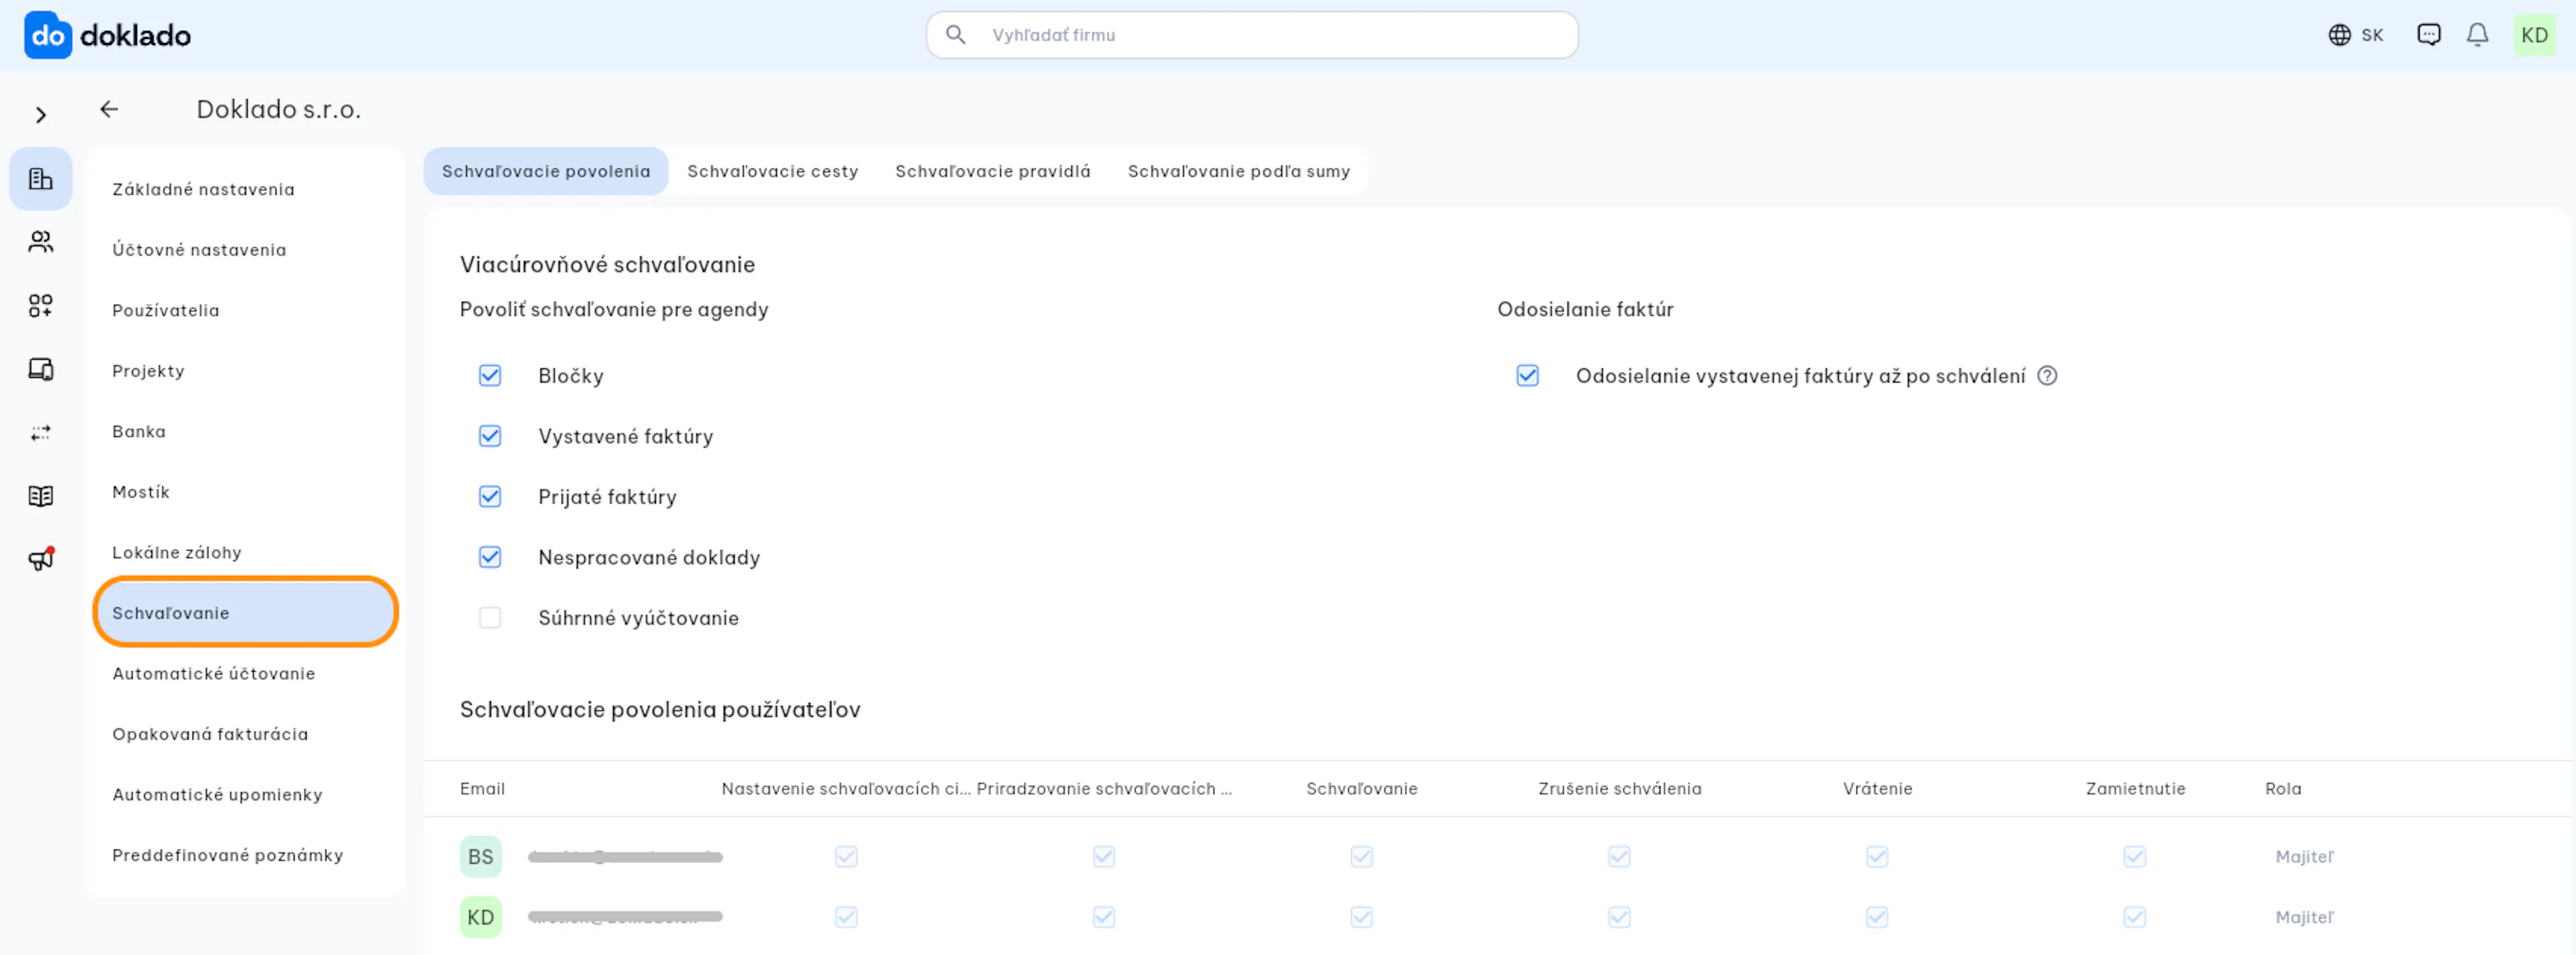Click the Zamietnutie column header
2576x955 pixels.
pos(2136,789)
